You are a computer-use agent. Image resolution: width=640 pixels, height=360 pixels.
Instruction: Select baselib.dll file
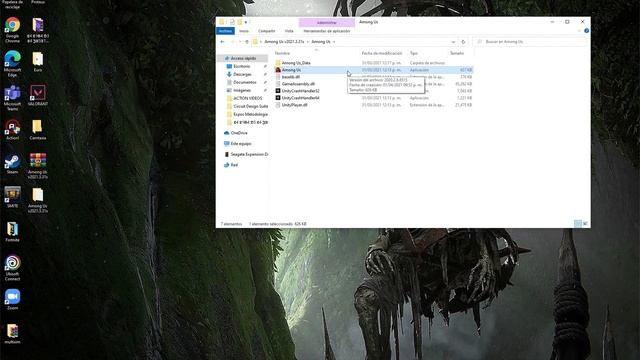(373, 77)
